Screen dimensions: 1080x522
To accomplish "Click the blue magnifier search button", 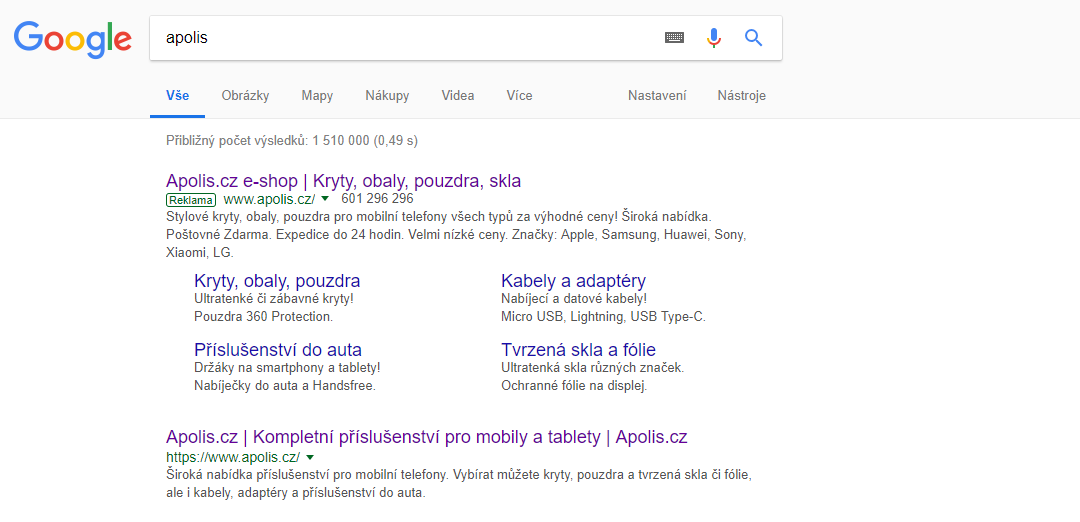I will 754,38.
